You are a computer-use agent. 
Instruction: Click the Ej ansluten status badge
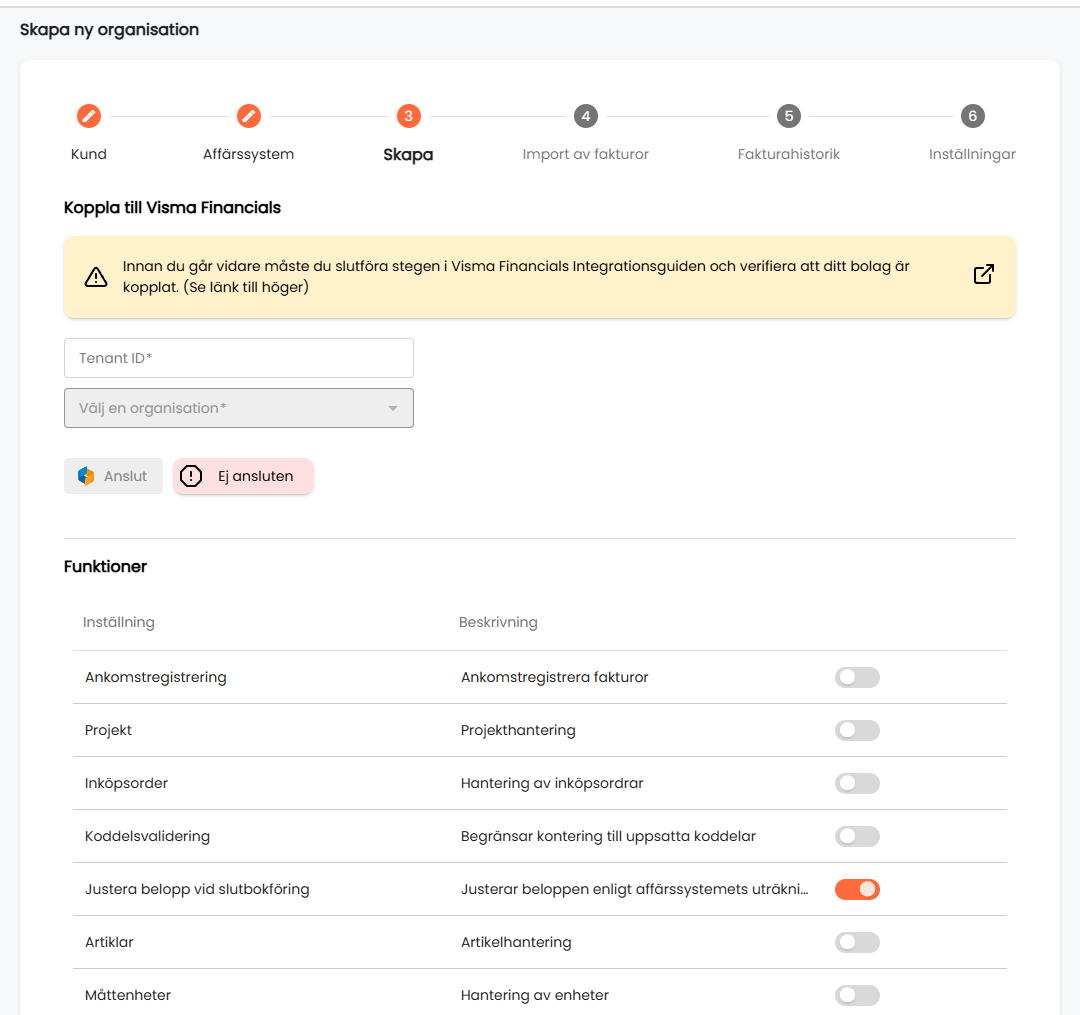[x=243, y=476]
